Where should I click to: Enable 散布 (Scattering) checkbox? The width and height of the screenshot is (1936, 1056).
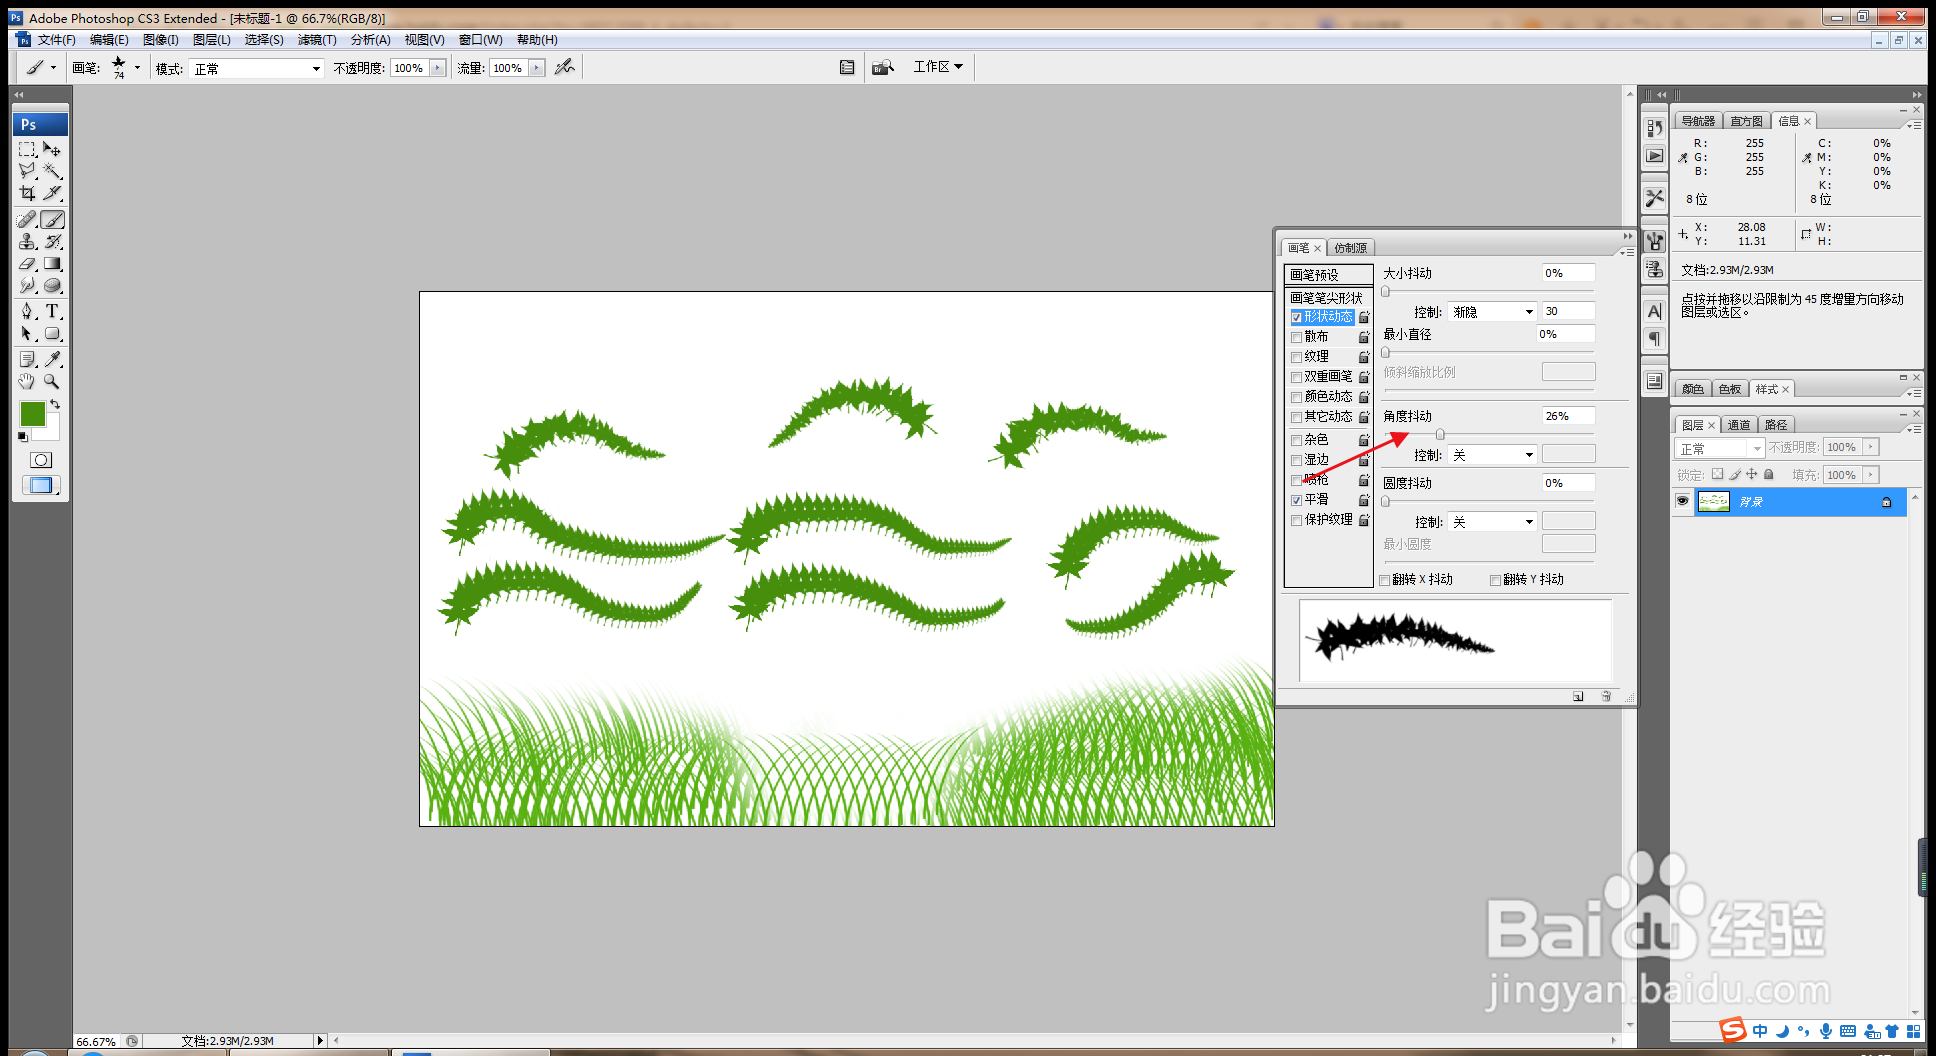[x=1297, y=338]
